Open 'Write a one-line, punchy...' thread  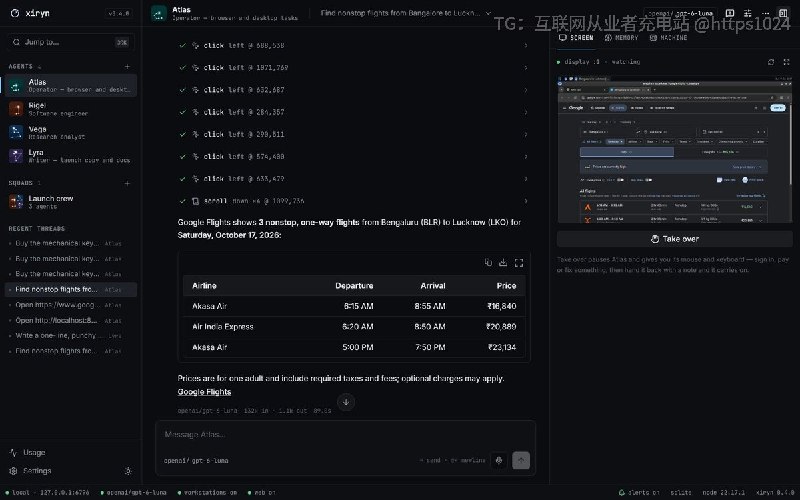pyautogui.click(x=70, y=336)
